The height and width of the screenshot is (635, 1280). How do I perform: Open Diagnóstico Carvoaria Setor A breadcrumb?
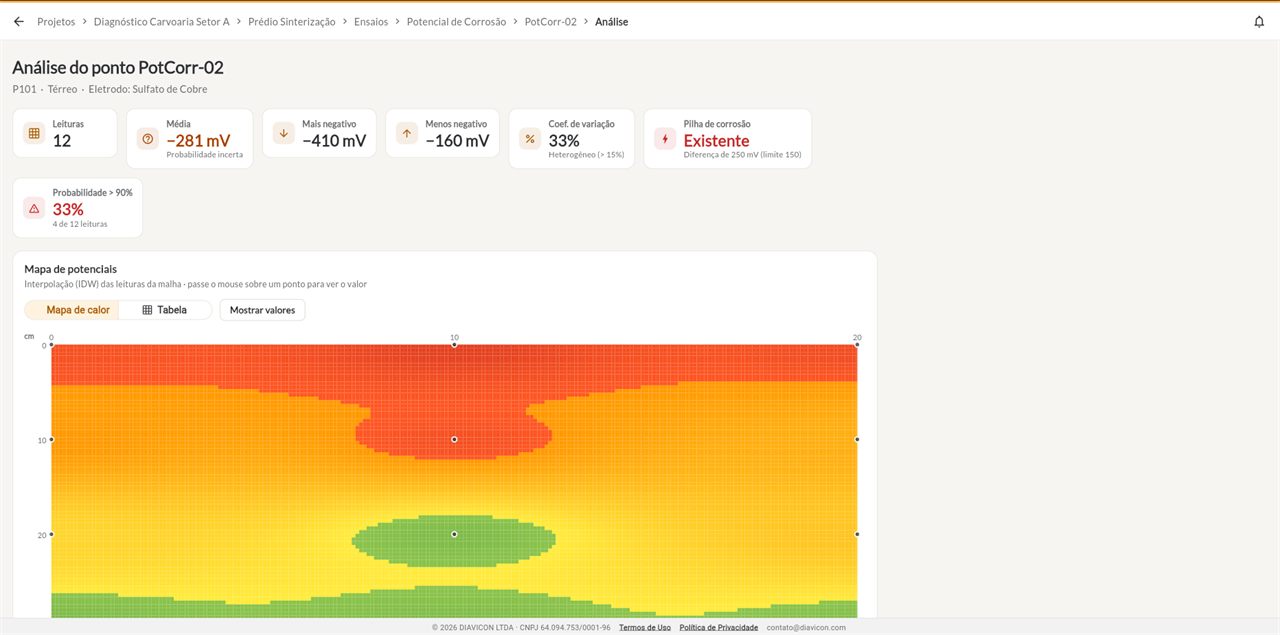162,21
